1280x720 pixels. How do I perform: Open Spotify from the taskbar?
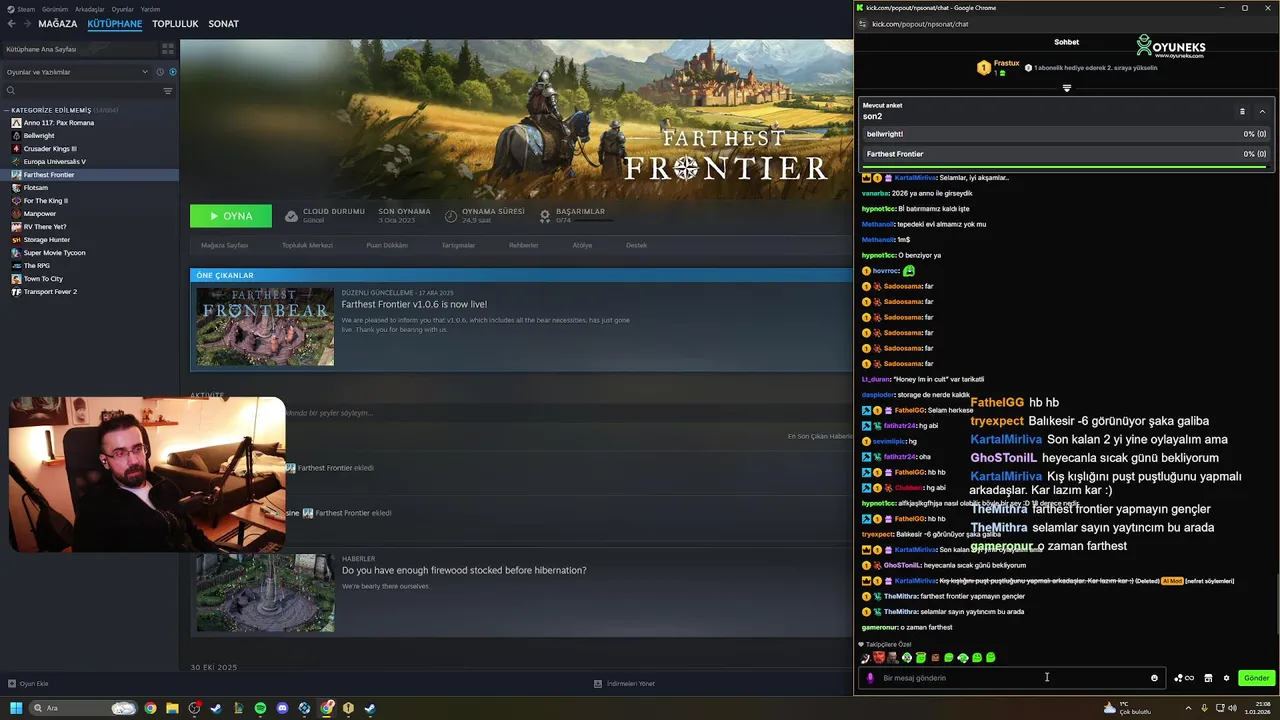tap(260, 708)
